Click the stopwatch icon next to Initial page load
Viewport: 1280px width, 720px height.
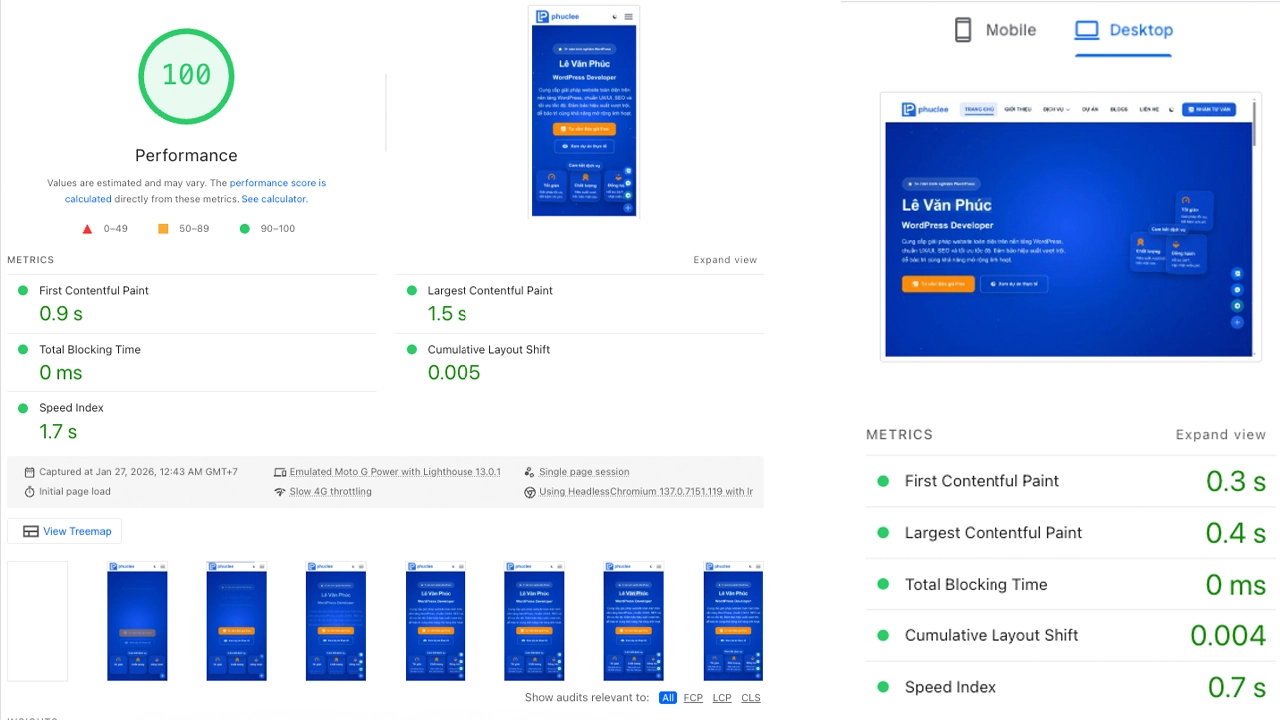pos(31,491)
